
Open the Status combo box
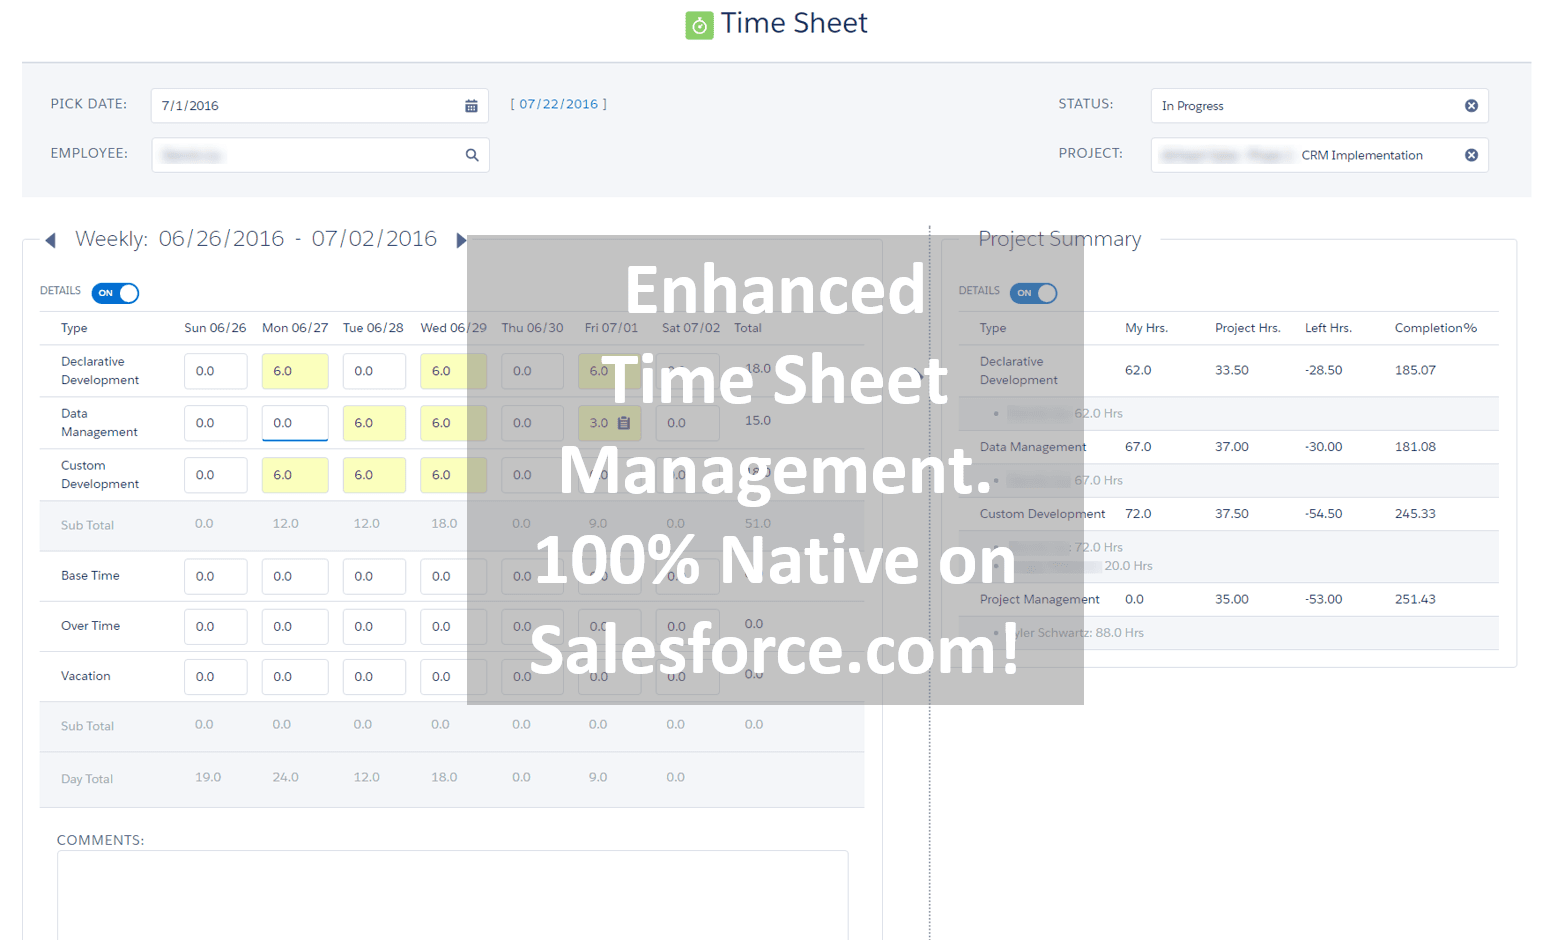point(1319,106)
